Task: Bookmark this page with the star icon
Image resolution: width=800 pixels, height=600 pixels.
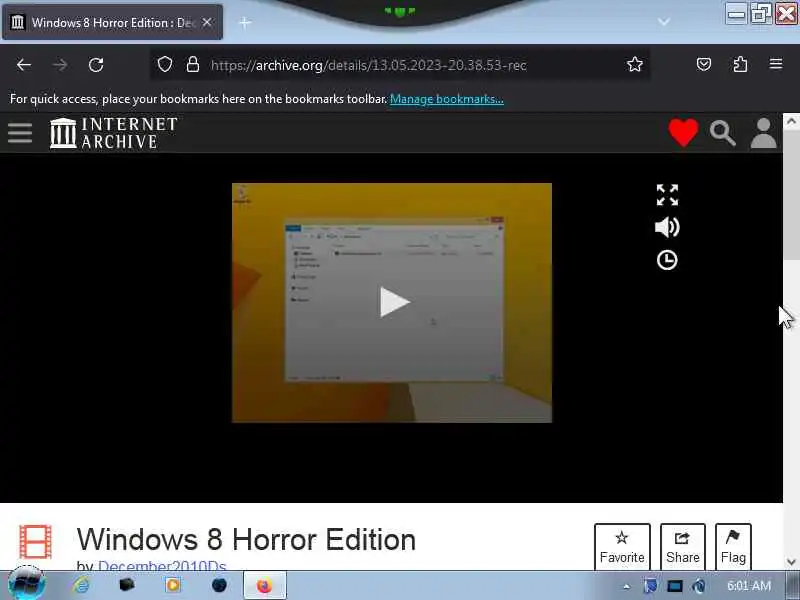Action: coord(635,64)
